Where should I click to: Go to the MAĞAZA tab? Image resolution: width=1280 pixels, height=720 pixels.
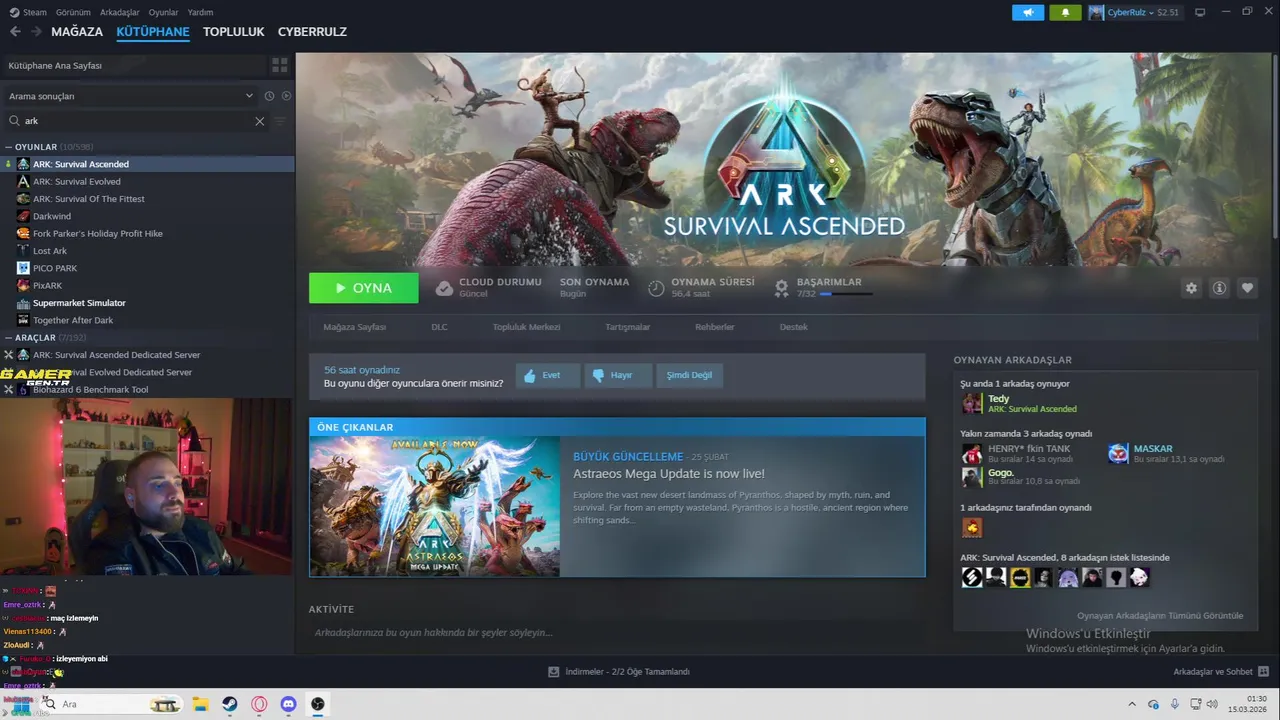pyautogui.click(x=77, y=32)
